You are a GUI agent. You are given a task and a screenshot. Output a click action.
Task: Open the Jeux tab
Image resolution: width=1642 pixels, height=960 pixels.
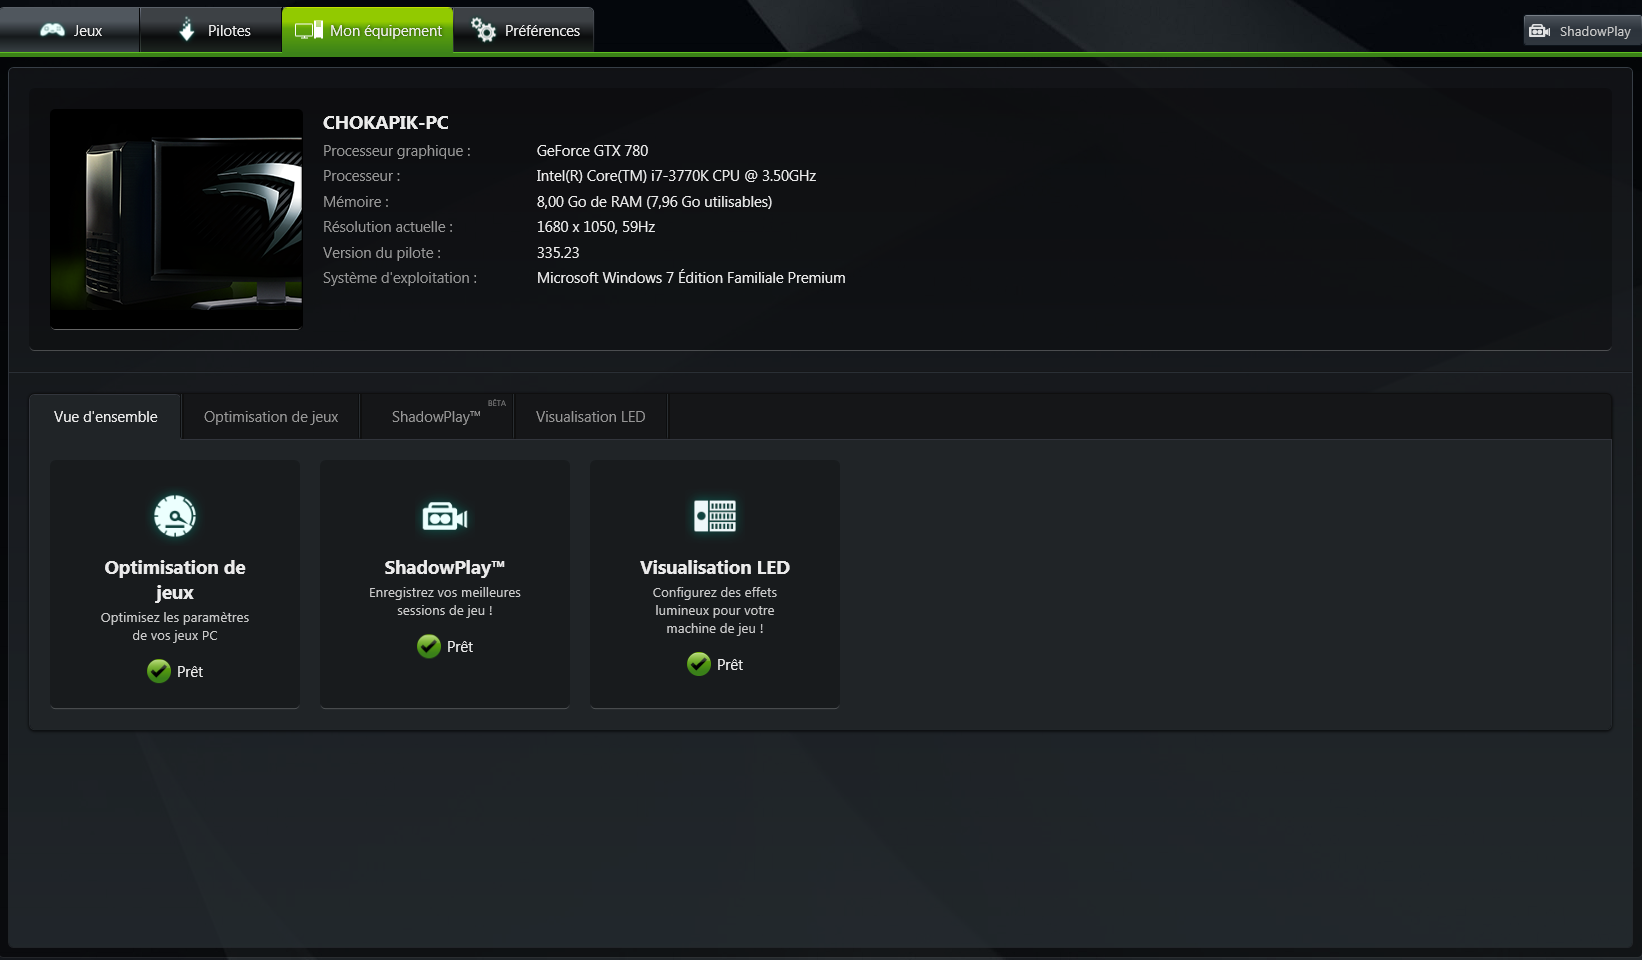[x=70, y=30]
